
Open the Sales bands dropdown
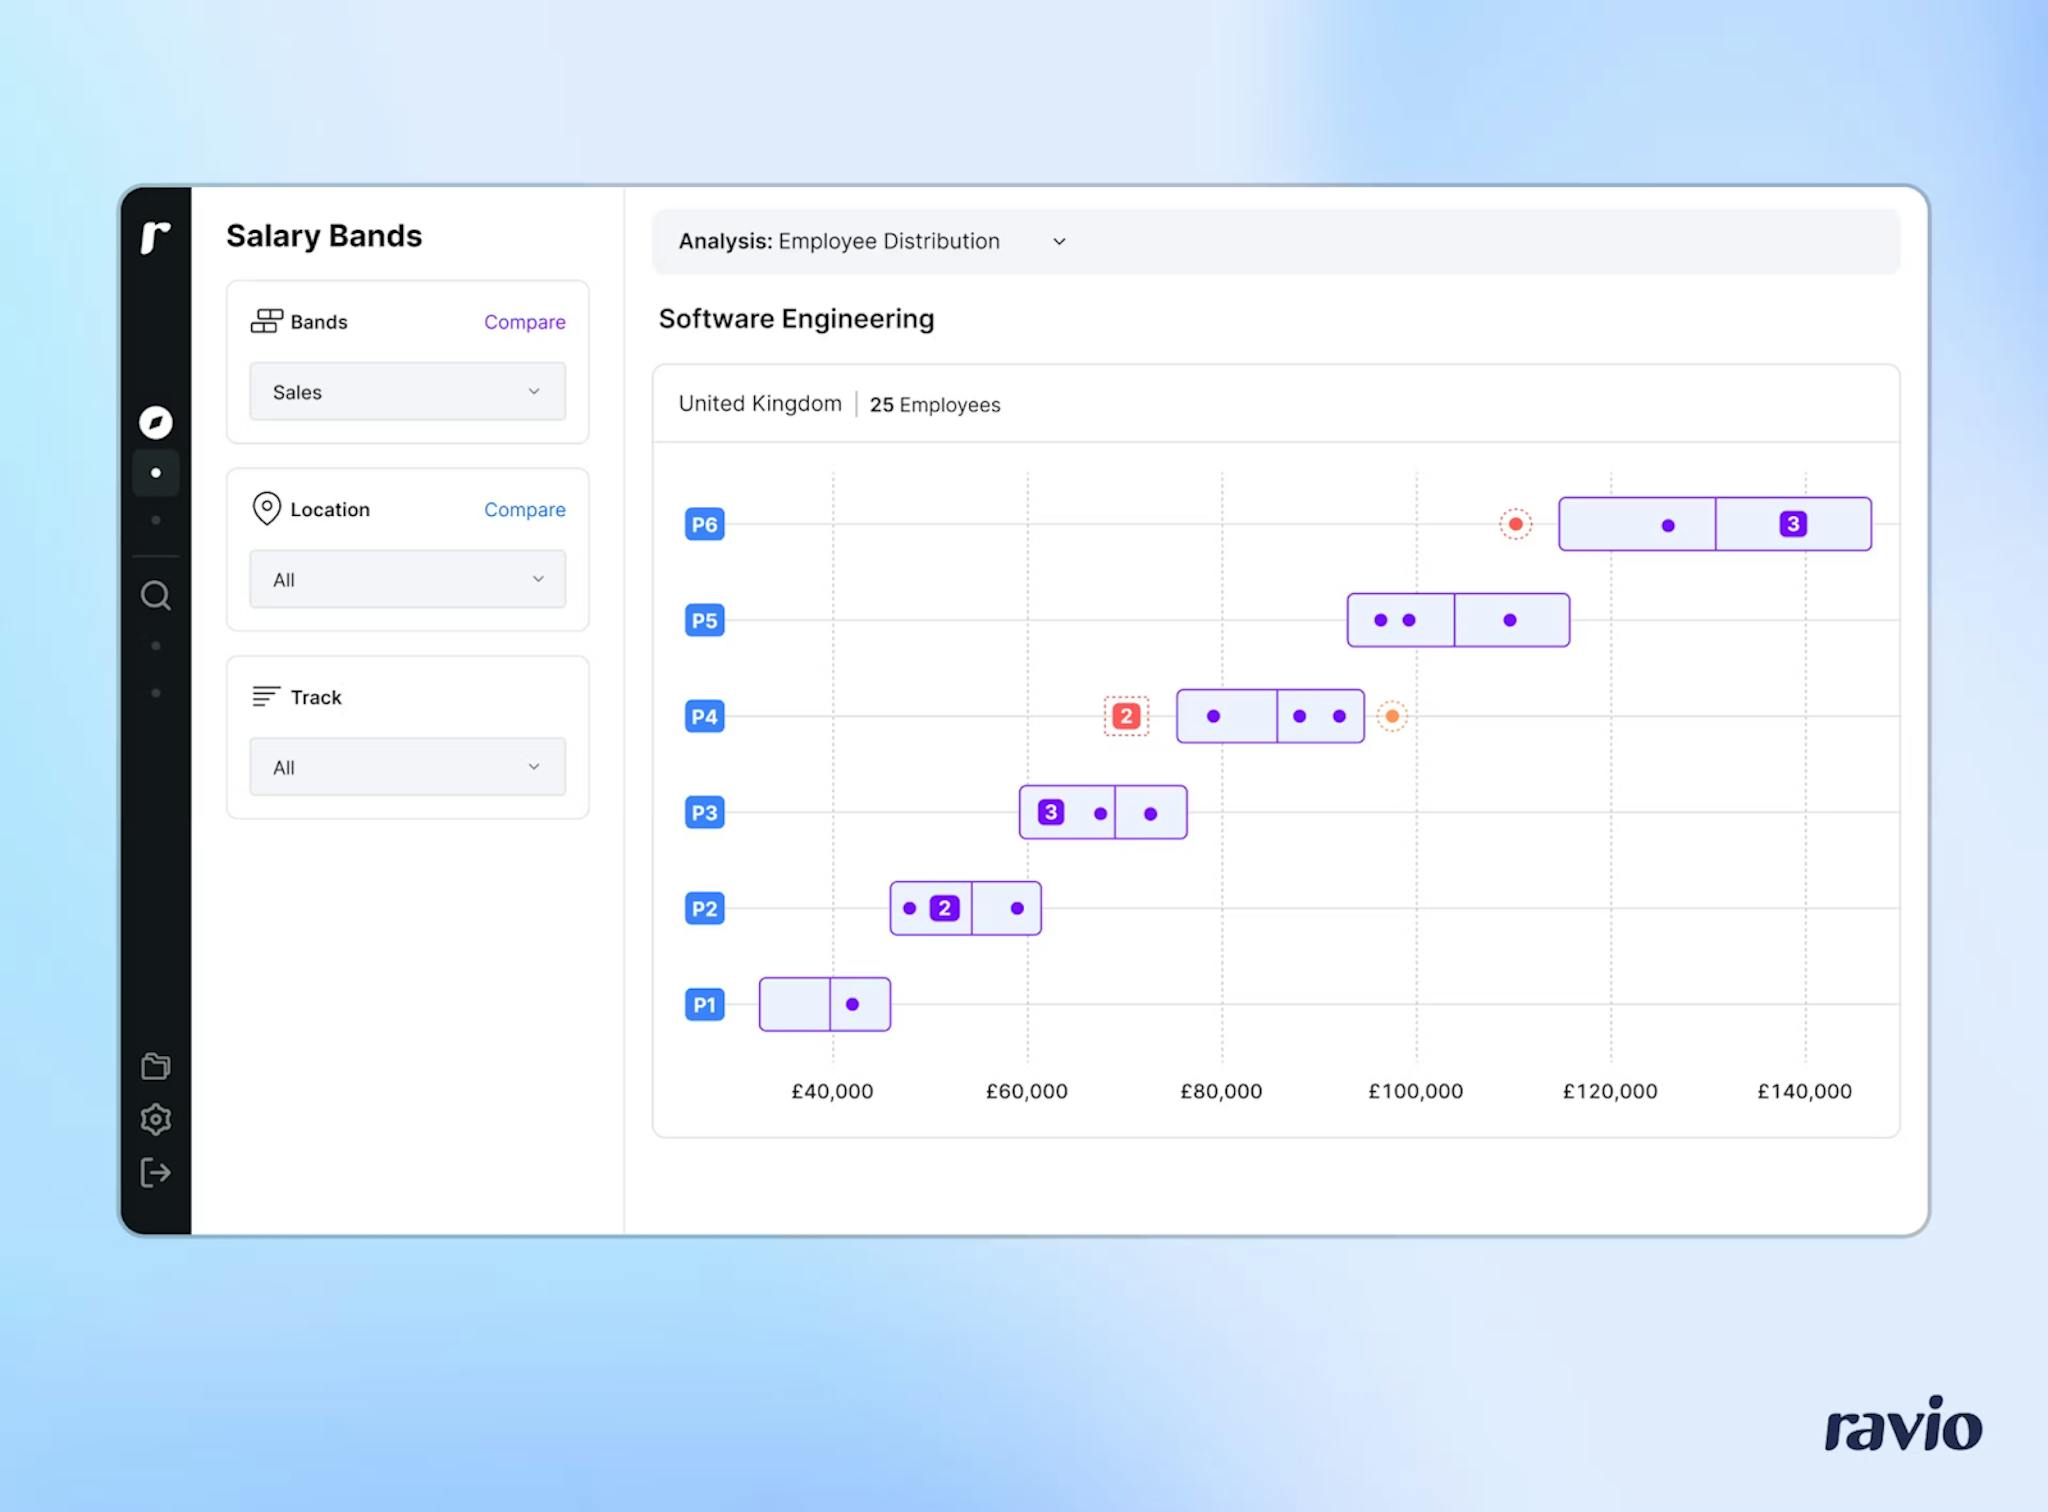click(407, 391)
